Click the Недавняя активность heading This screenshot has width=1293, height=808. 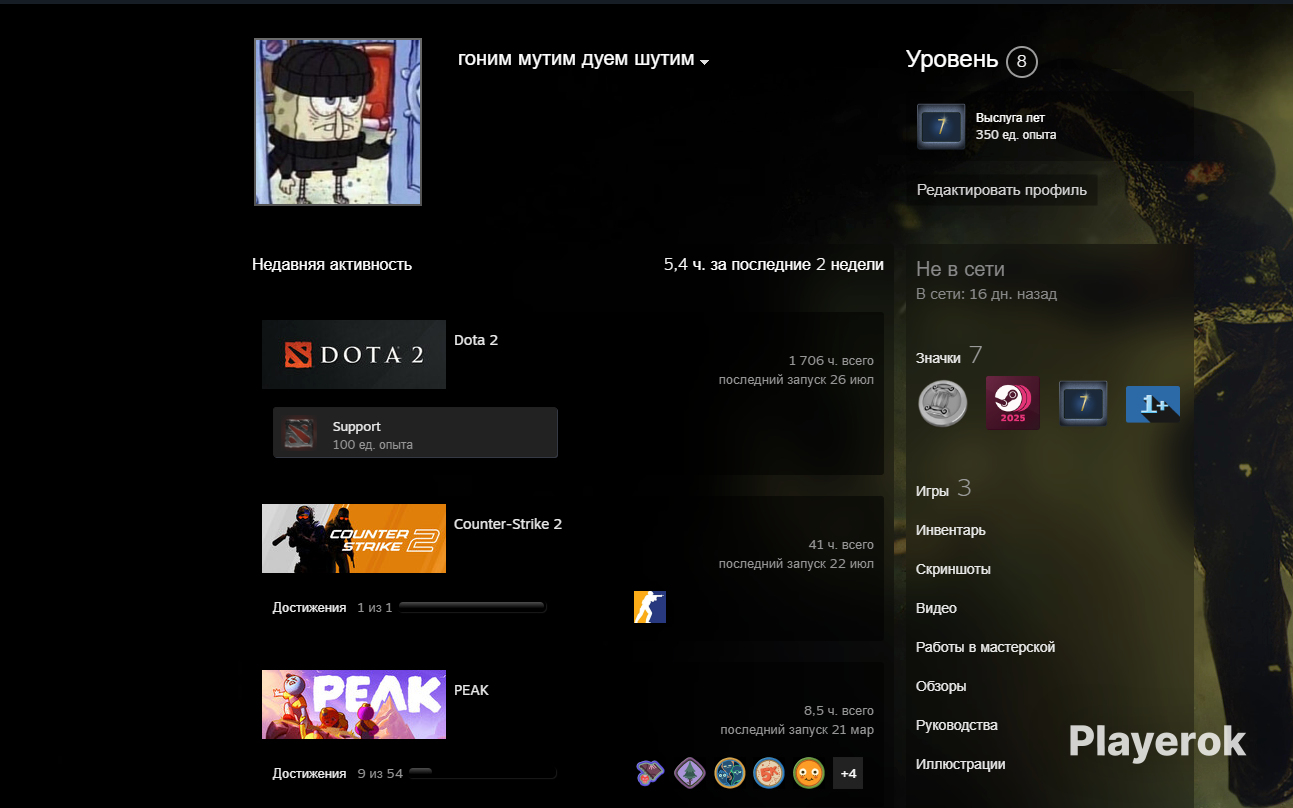click(x=332, y=265)
